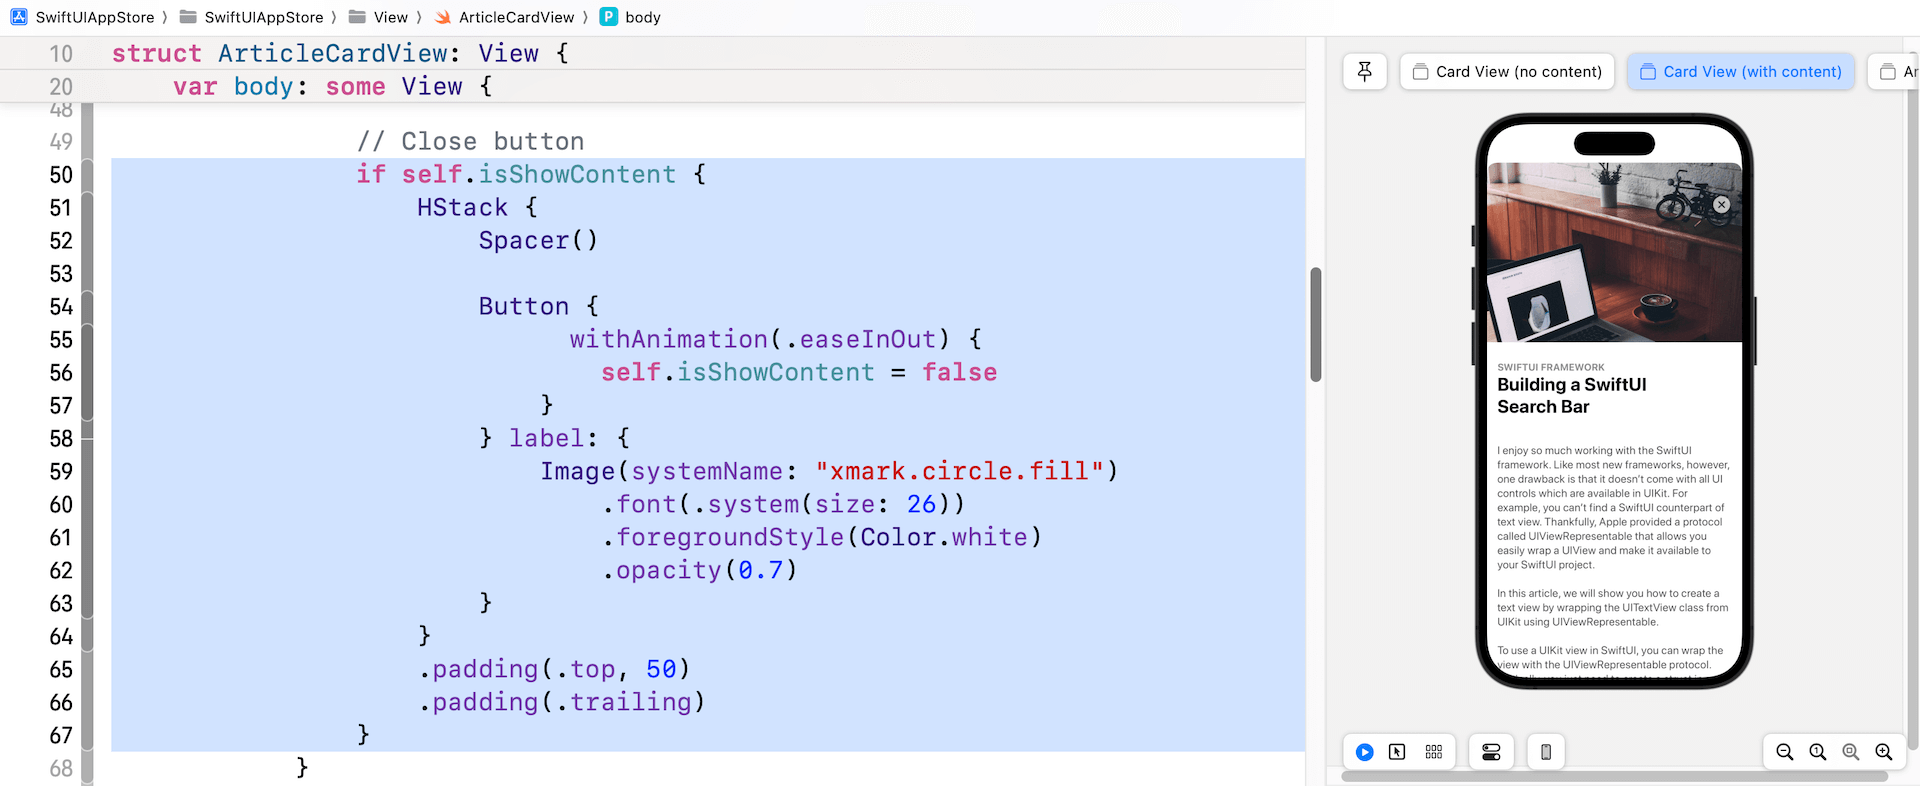The width and height of the screenshot is (1920, 786).
Task: Click the purple P property icon before body
Action: tap(608, 17)
